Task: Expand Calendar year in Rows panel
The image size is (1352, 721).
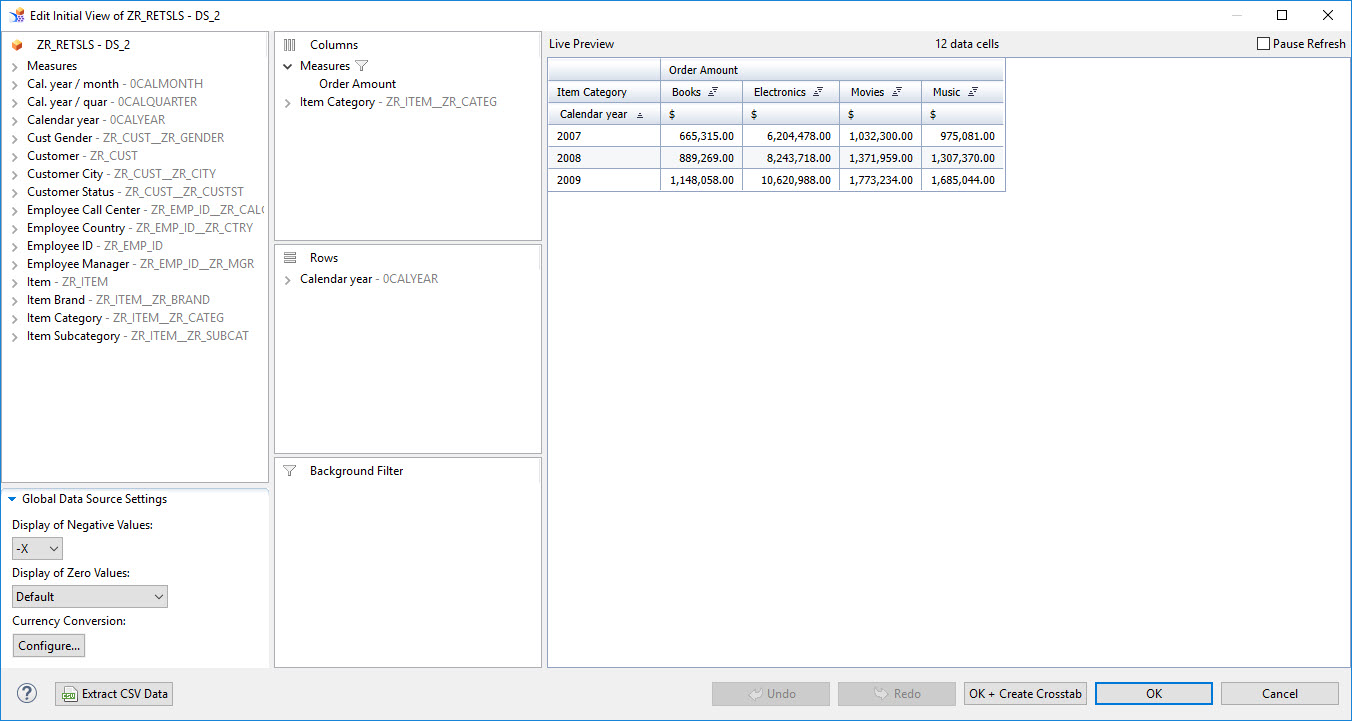Action: (x=288, y=280)
